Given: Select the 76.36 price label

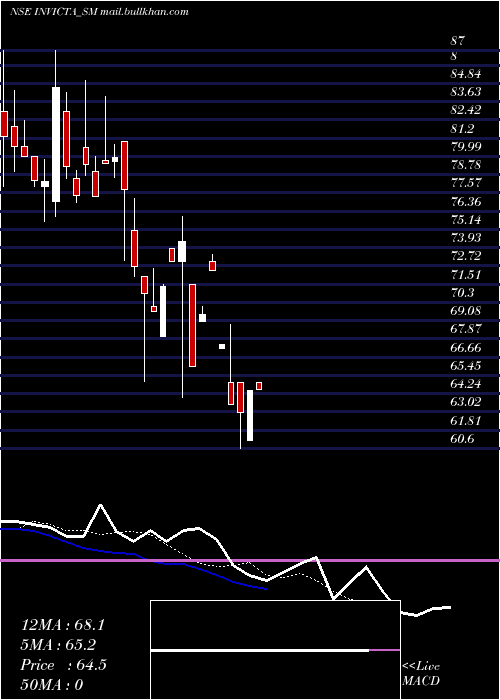Looking at the screenshot, I should coord(466,202).
